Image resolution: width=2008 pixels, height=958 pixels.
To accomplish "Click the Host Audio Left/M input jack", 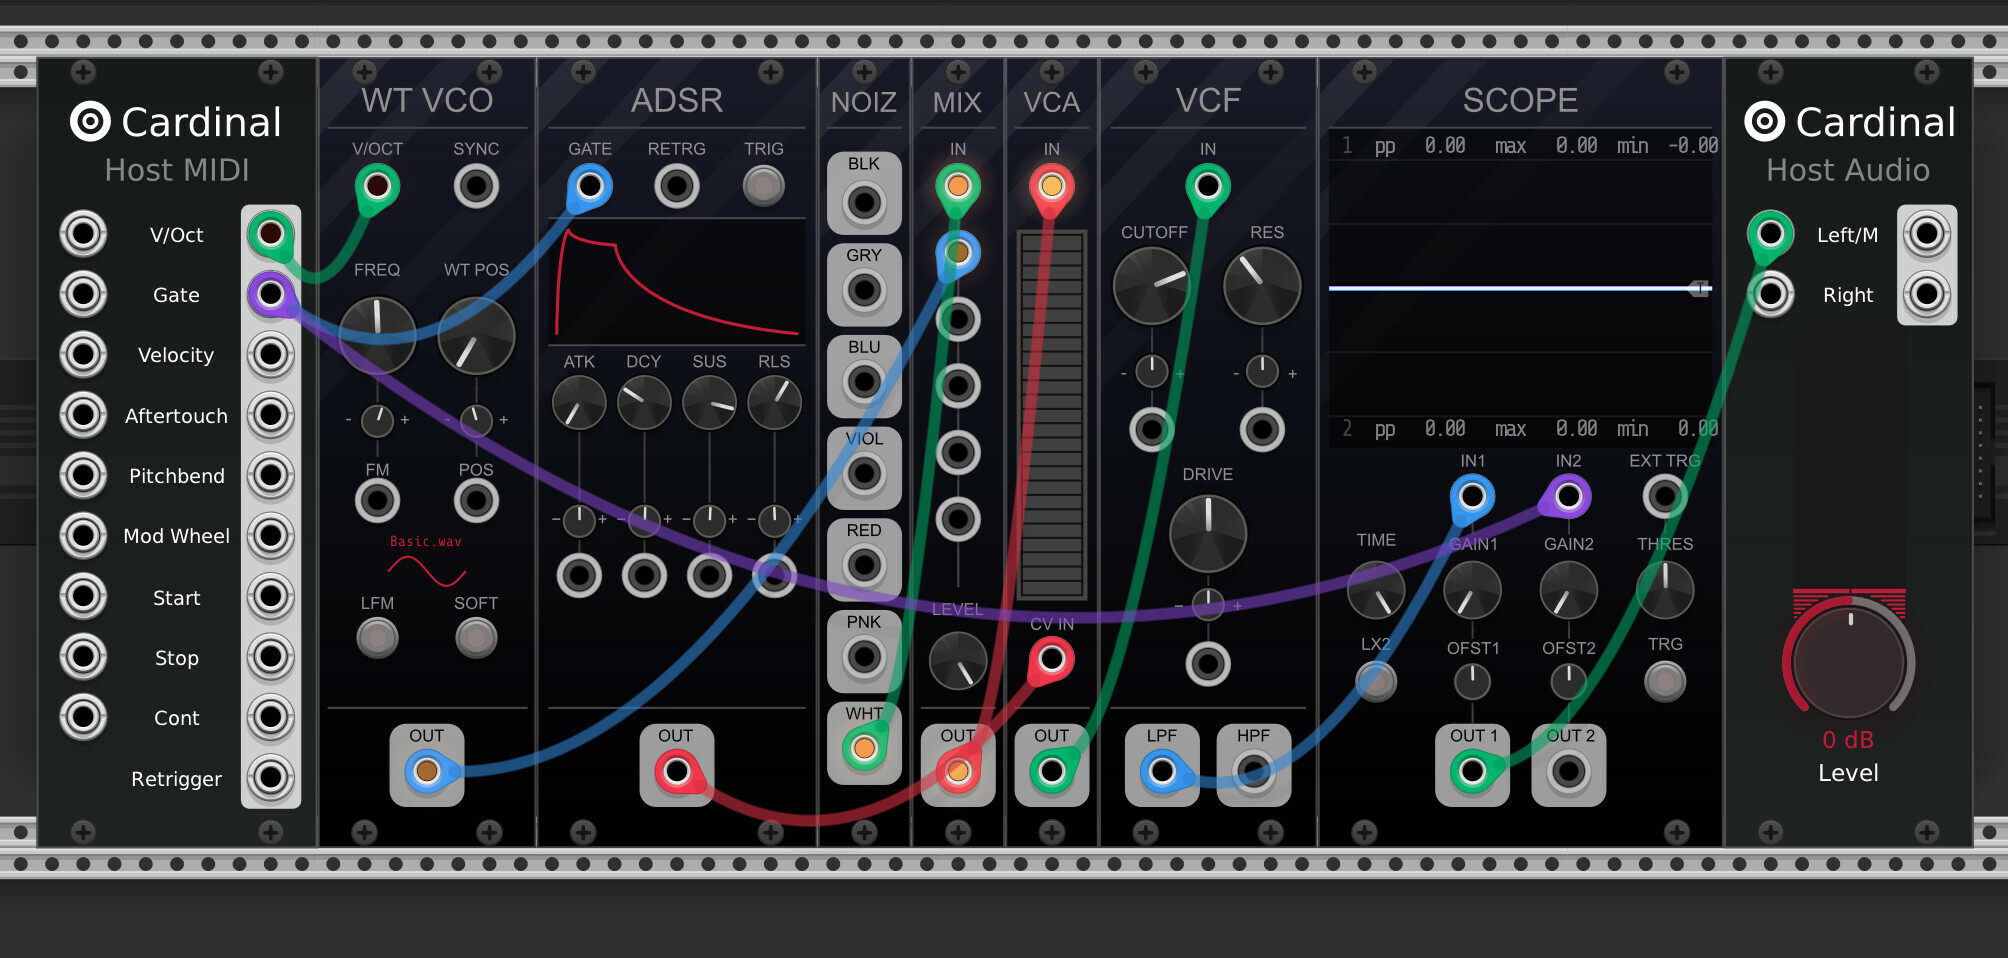I will [1770, 234].
